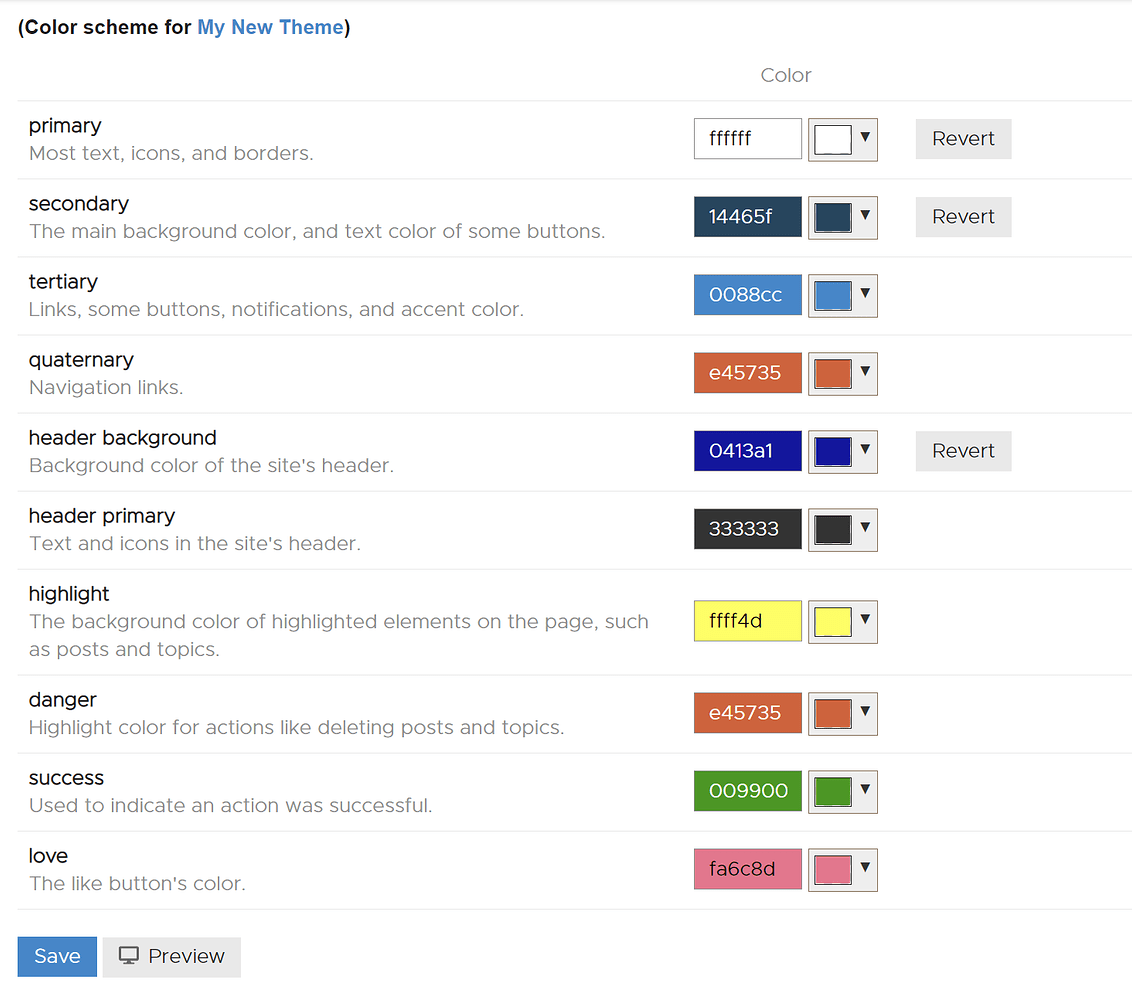
Task: Select the love hex value fa6c8d field
Action: pyautogui.click(x=747, y=869)
